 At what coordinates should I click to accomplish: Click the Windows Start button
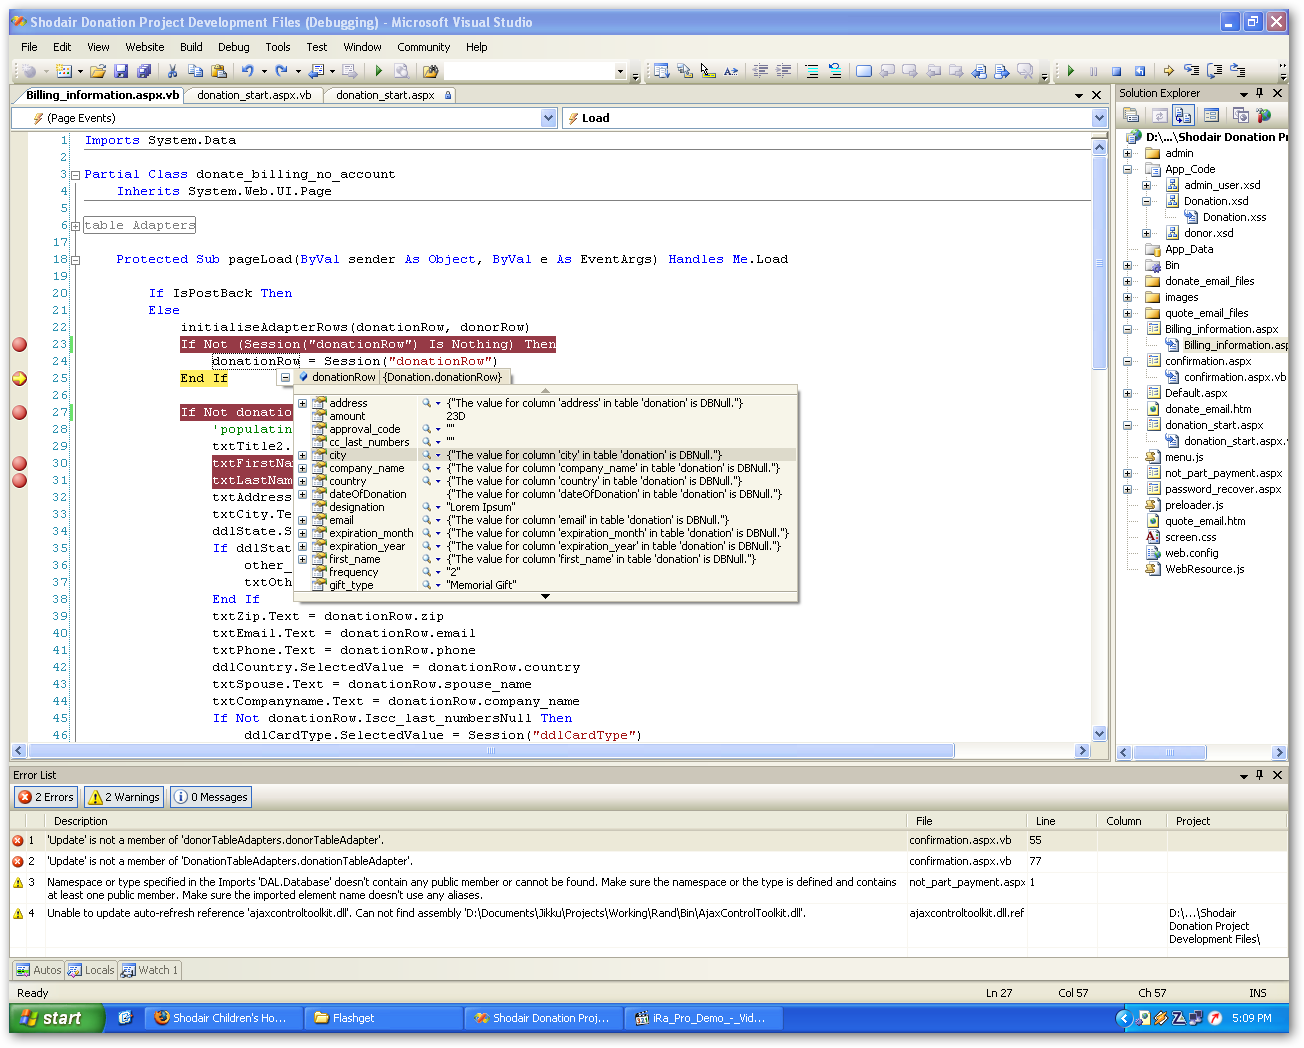coord(55,1018)
